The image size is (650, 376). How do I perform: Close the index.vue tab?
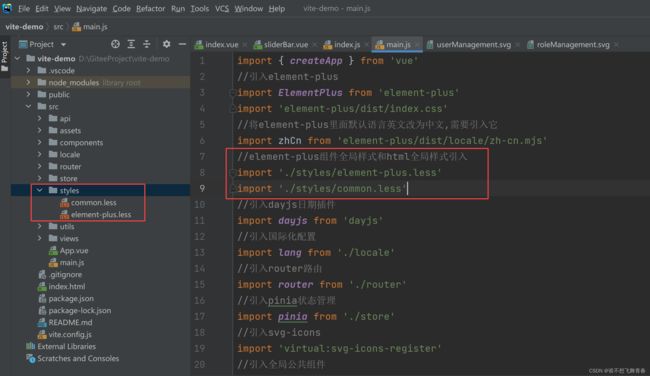pyautogui.click(x=245, y=44)
